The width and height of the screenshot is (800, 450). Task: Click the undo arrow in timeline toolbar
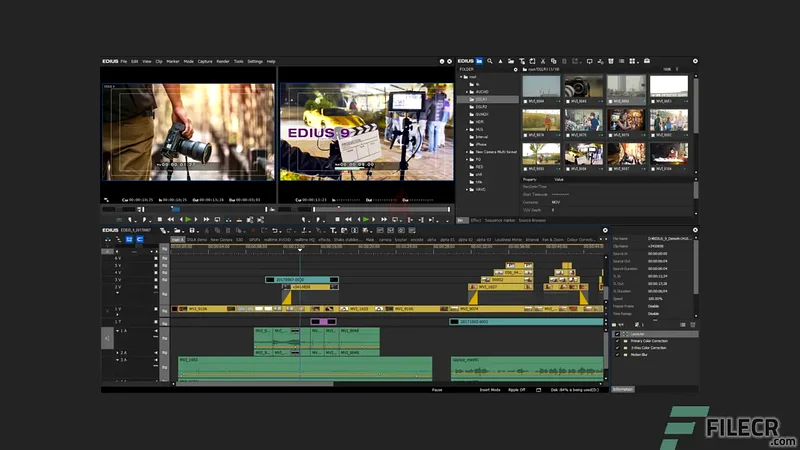pos(275,231)
